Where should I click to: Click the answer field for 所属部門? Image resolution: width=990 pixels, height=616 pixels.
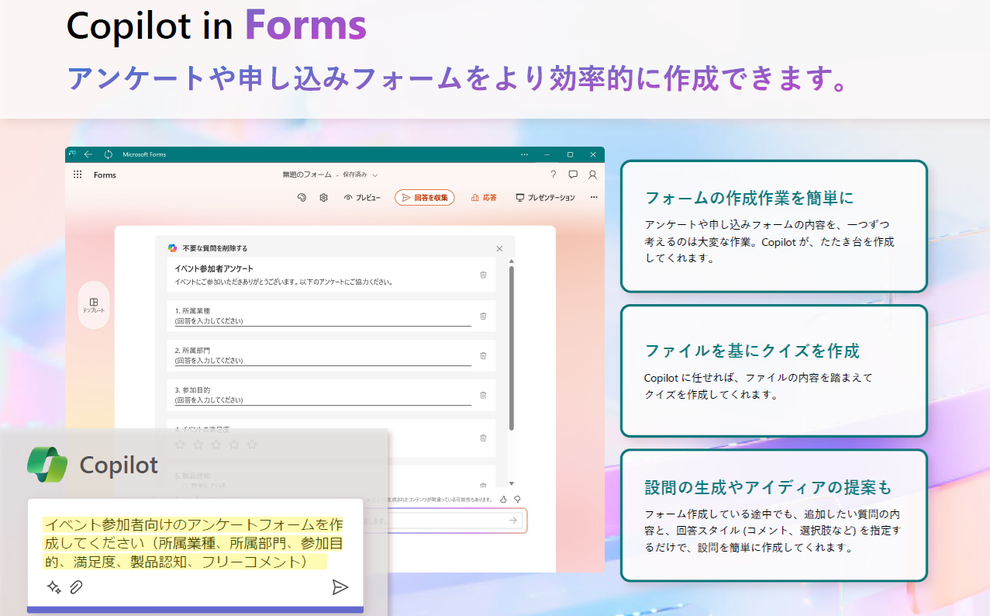pyautogui.click(x=323, y=361)
